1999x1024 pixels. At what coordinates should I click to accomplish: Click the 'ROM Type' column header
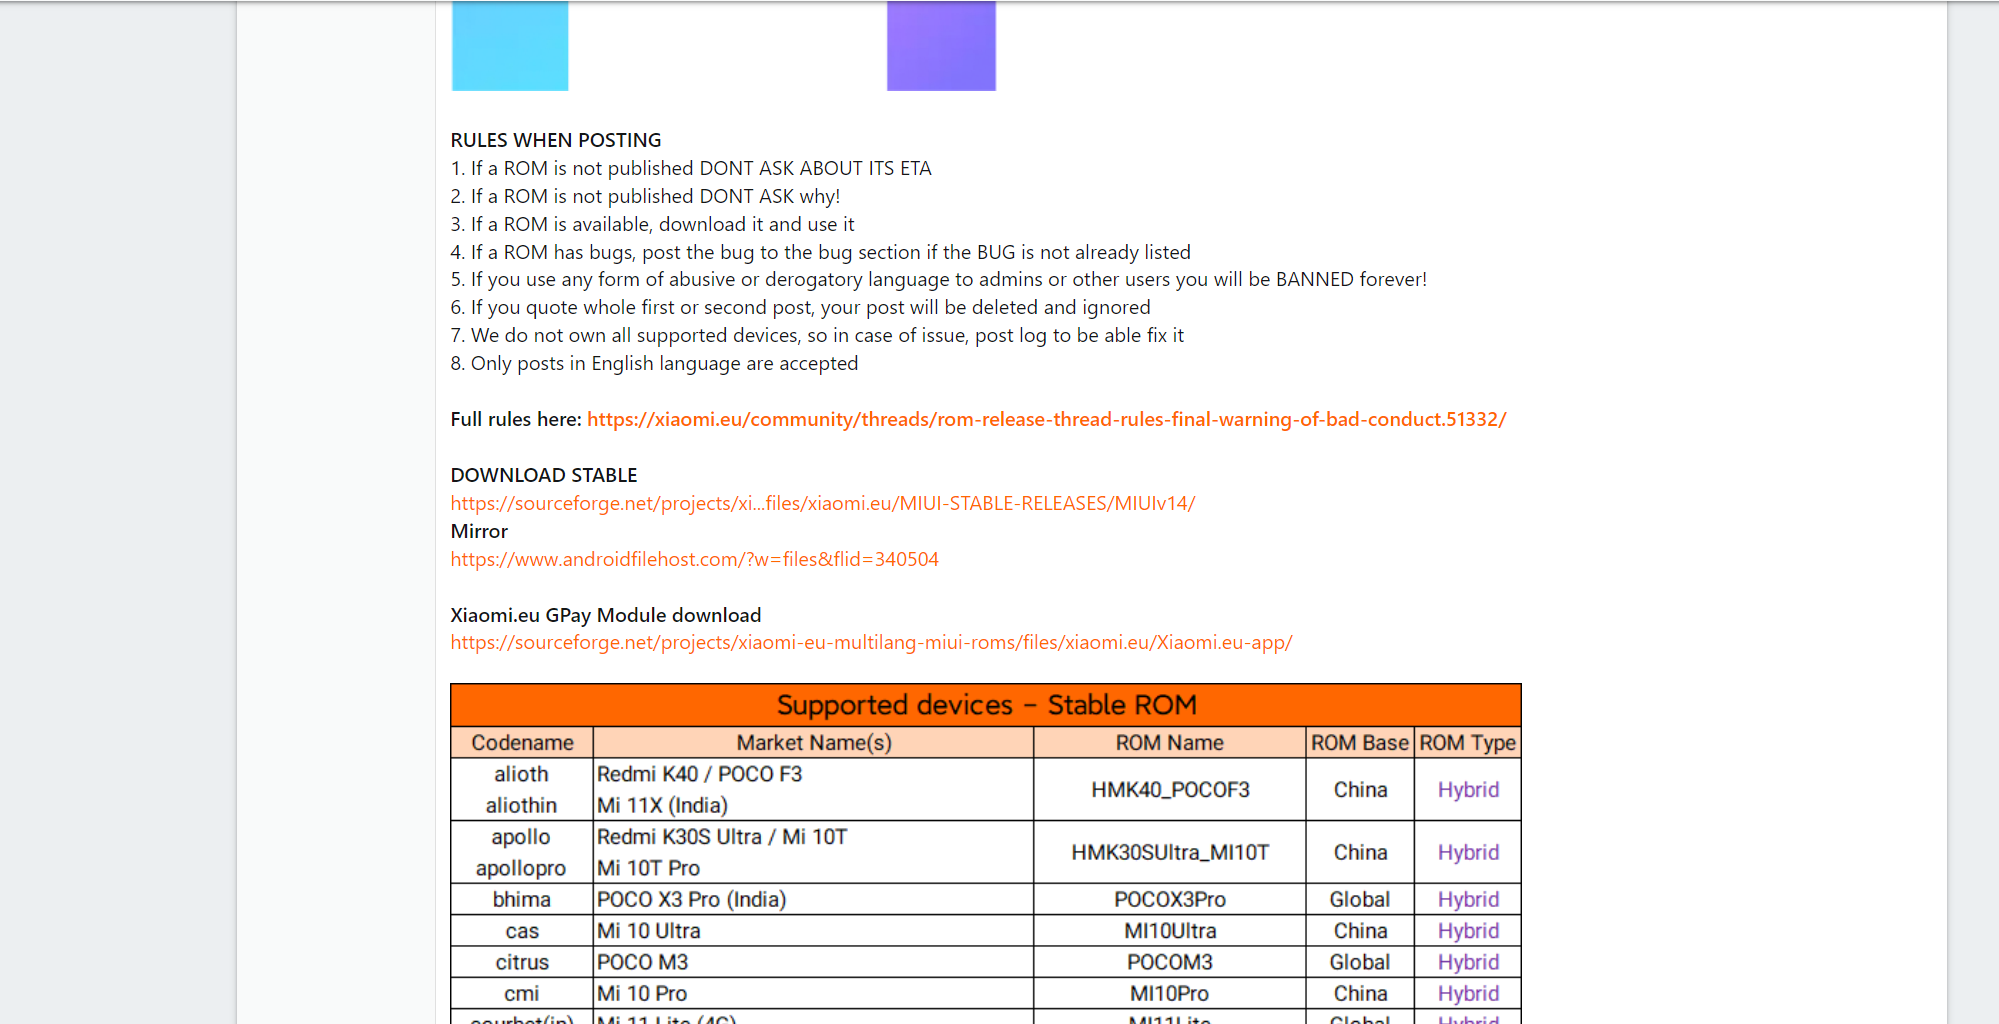[1468, 743]
